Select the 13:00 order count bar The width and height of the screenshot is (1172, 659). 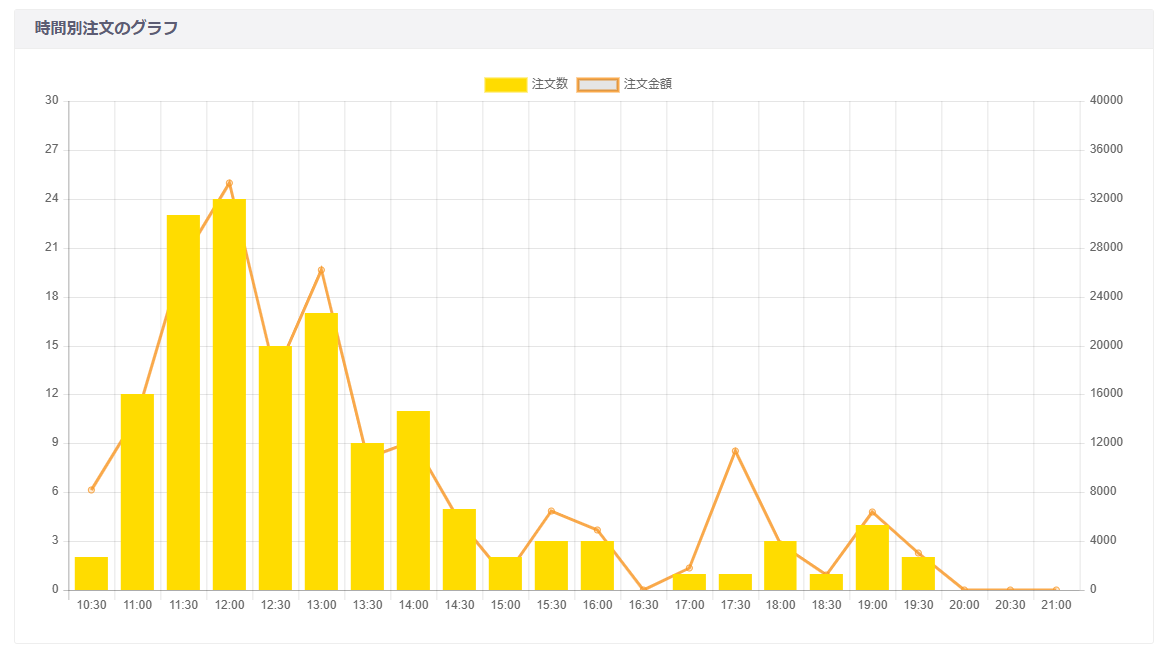coord(321,452)
